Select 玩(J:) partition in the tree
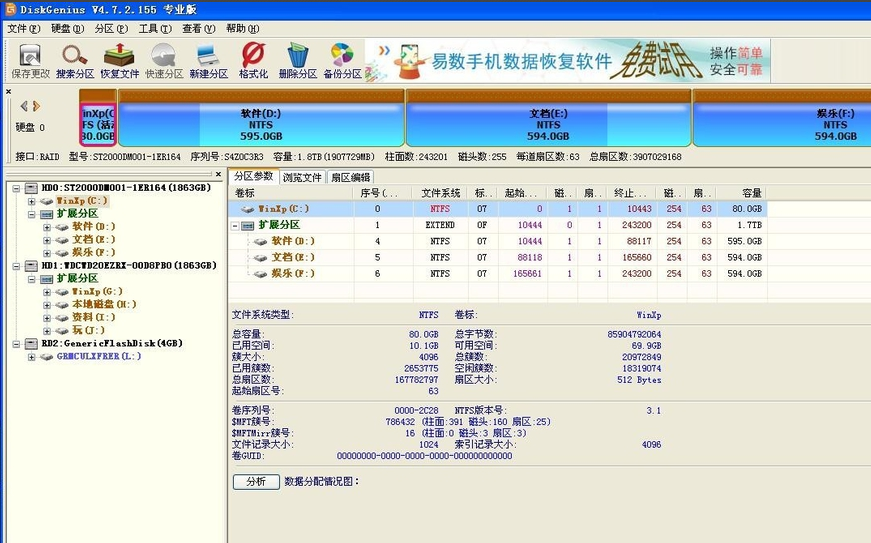The image size is (871, 543). pos(88,330)
